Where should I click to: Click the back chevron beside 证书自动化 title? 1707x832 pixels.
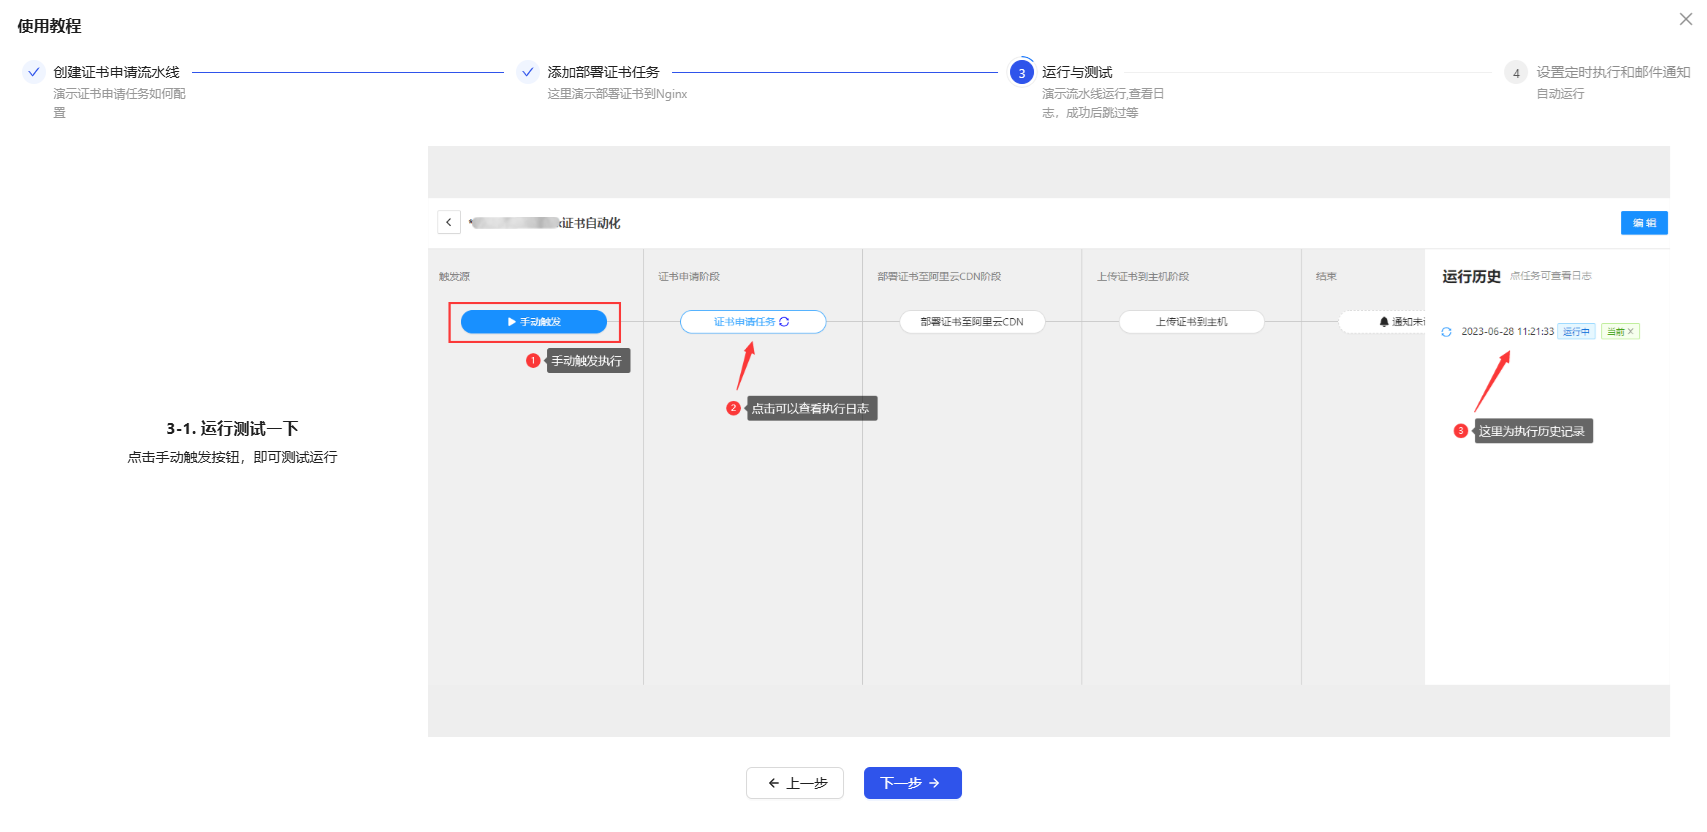coord(449,222)
